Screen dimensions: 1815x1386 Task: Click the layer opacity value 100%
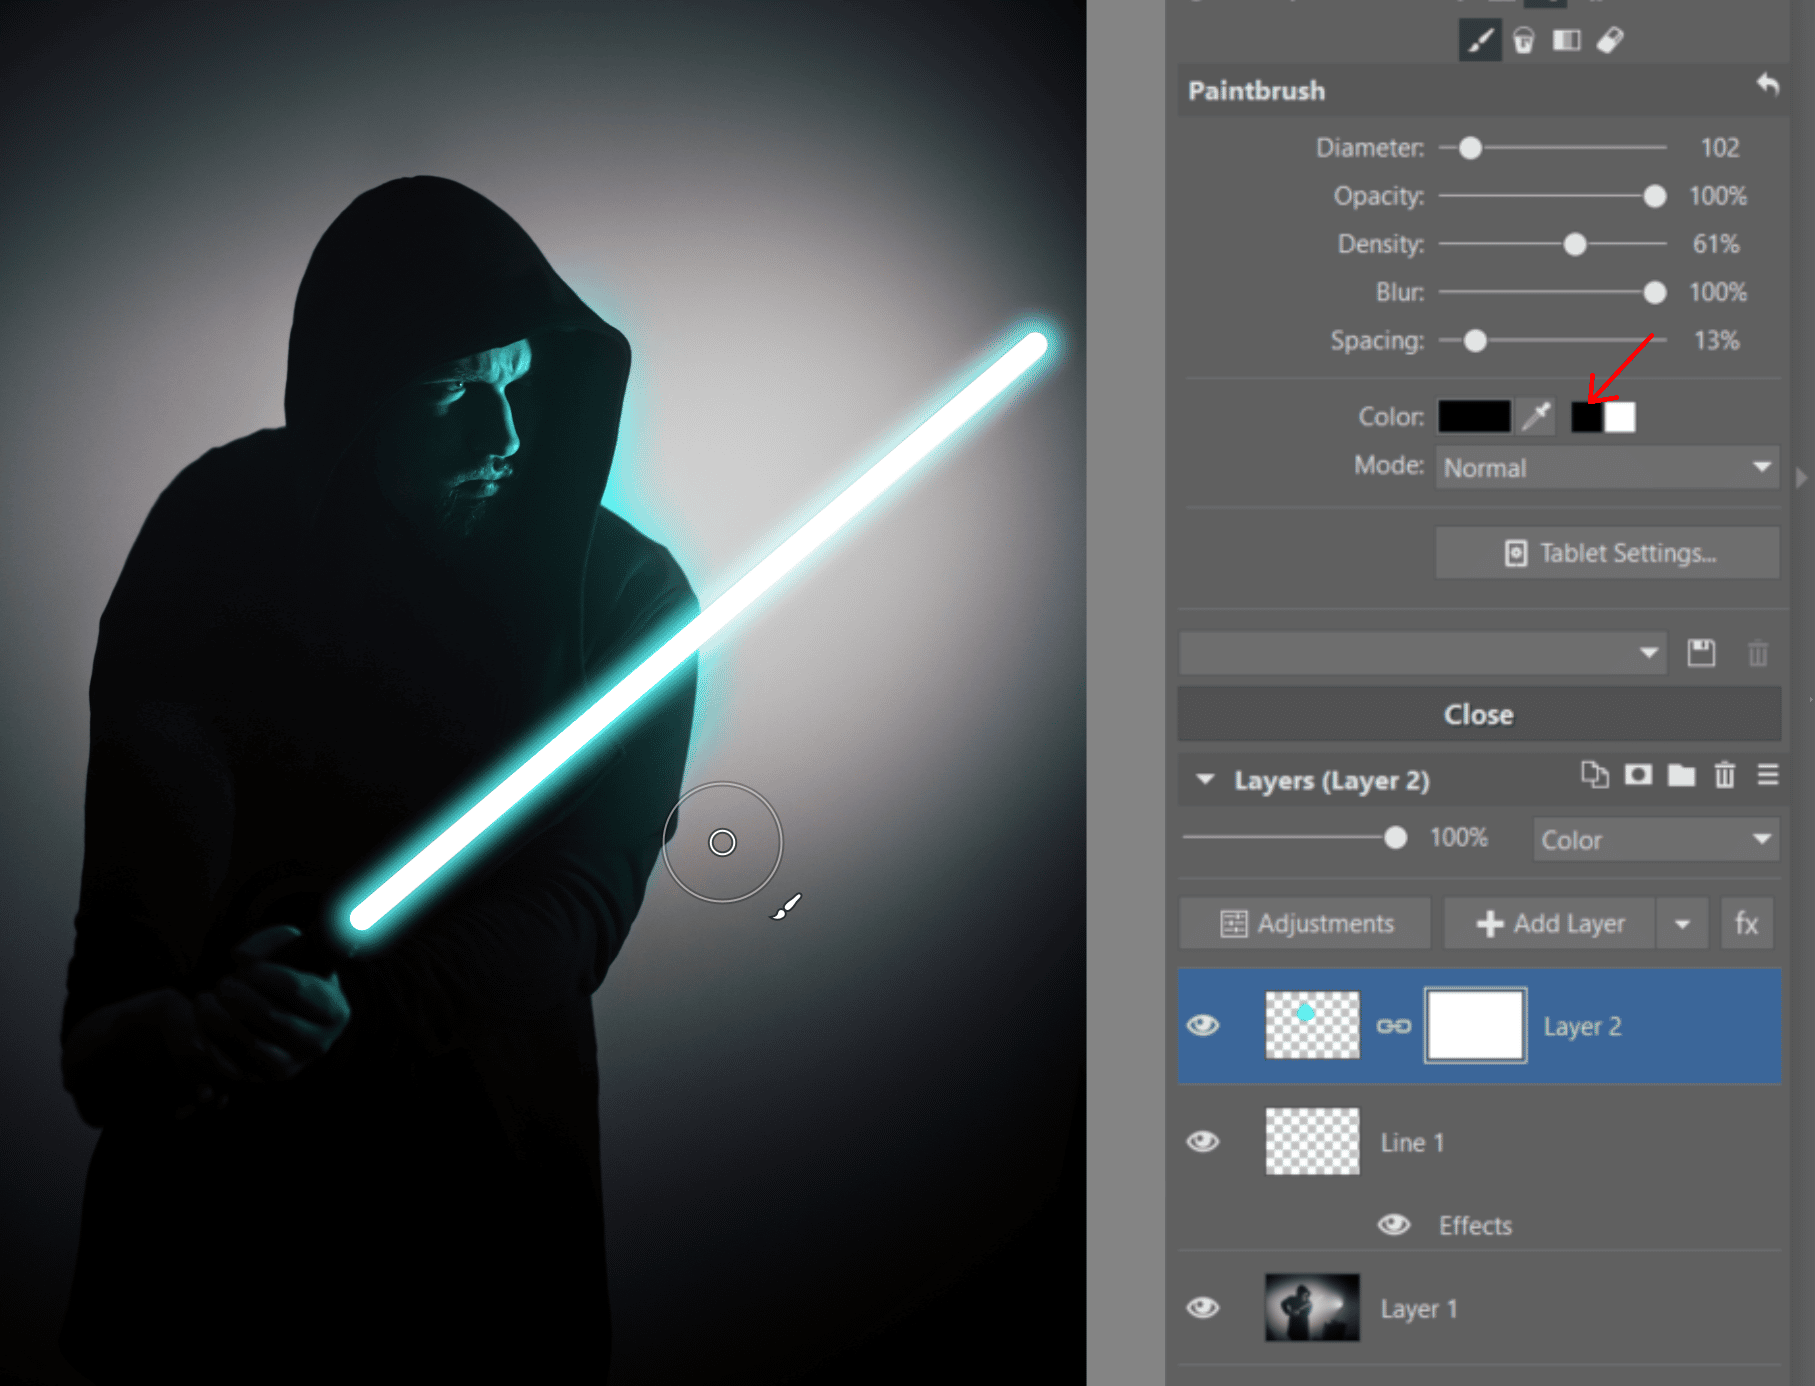point(1458,838)
